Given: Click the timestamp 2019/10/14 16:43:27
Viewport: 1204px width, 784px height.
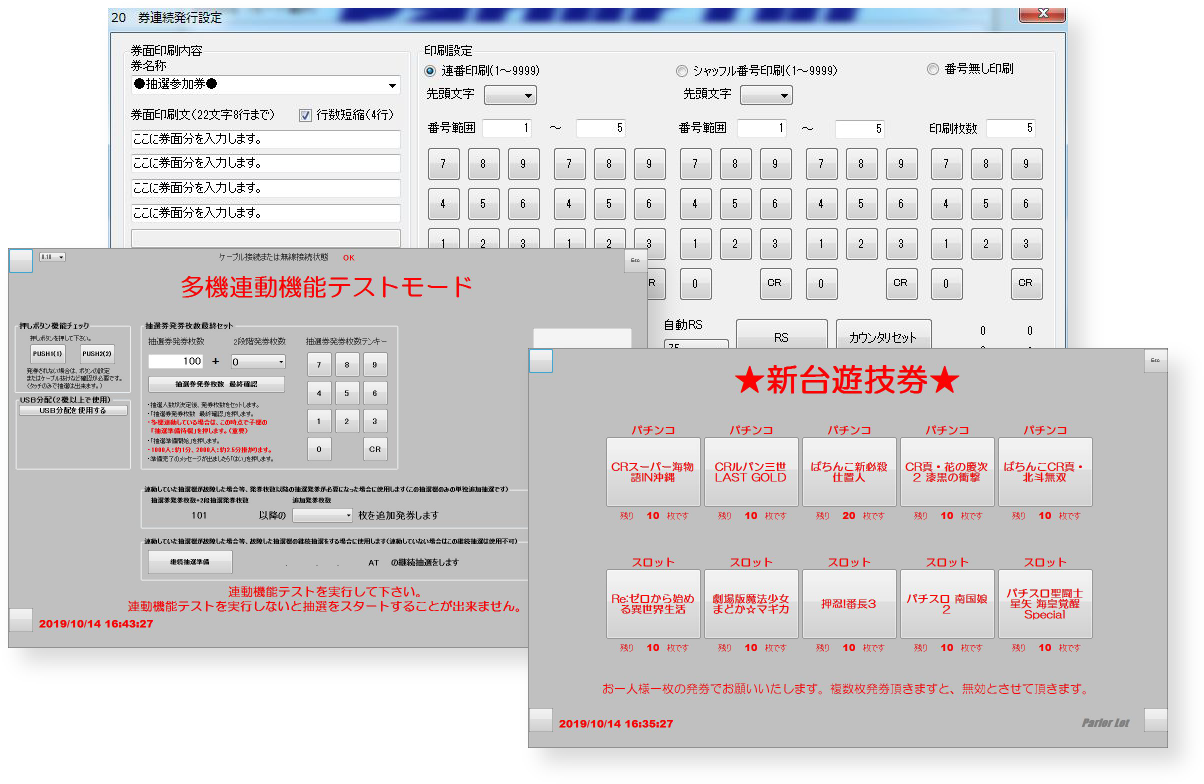Looking at the screenshot, I should click(x=96, y=623).
